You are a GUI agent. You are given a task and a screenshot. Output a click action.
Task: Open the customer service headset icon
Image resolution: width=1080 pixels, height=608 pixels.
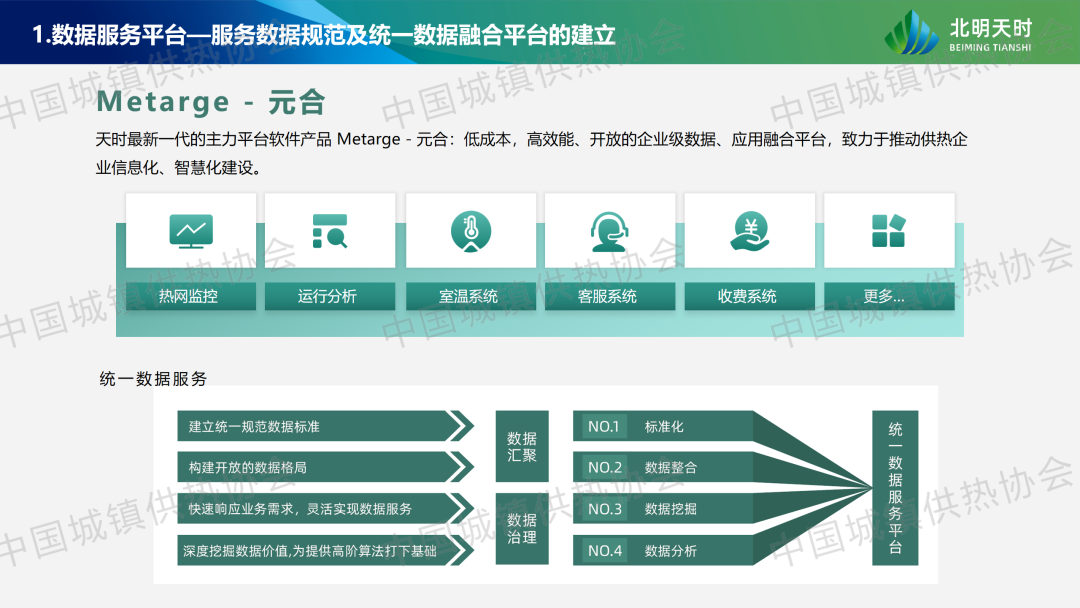[609, 231]
